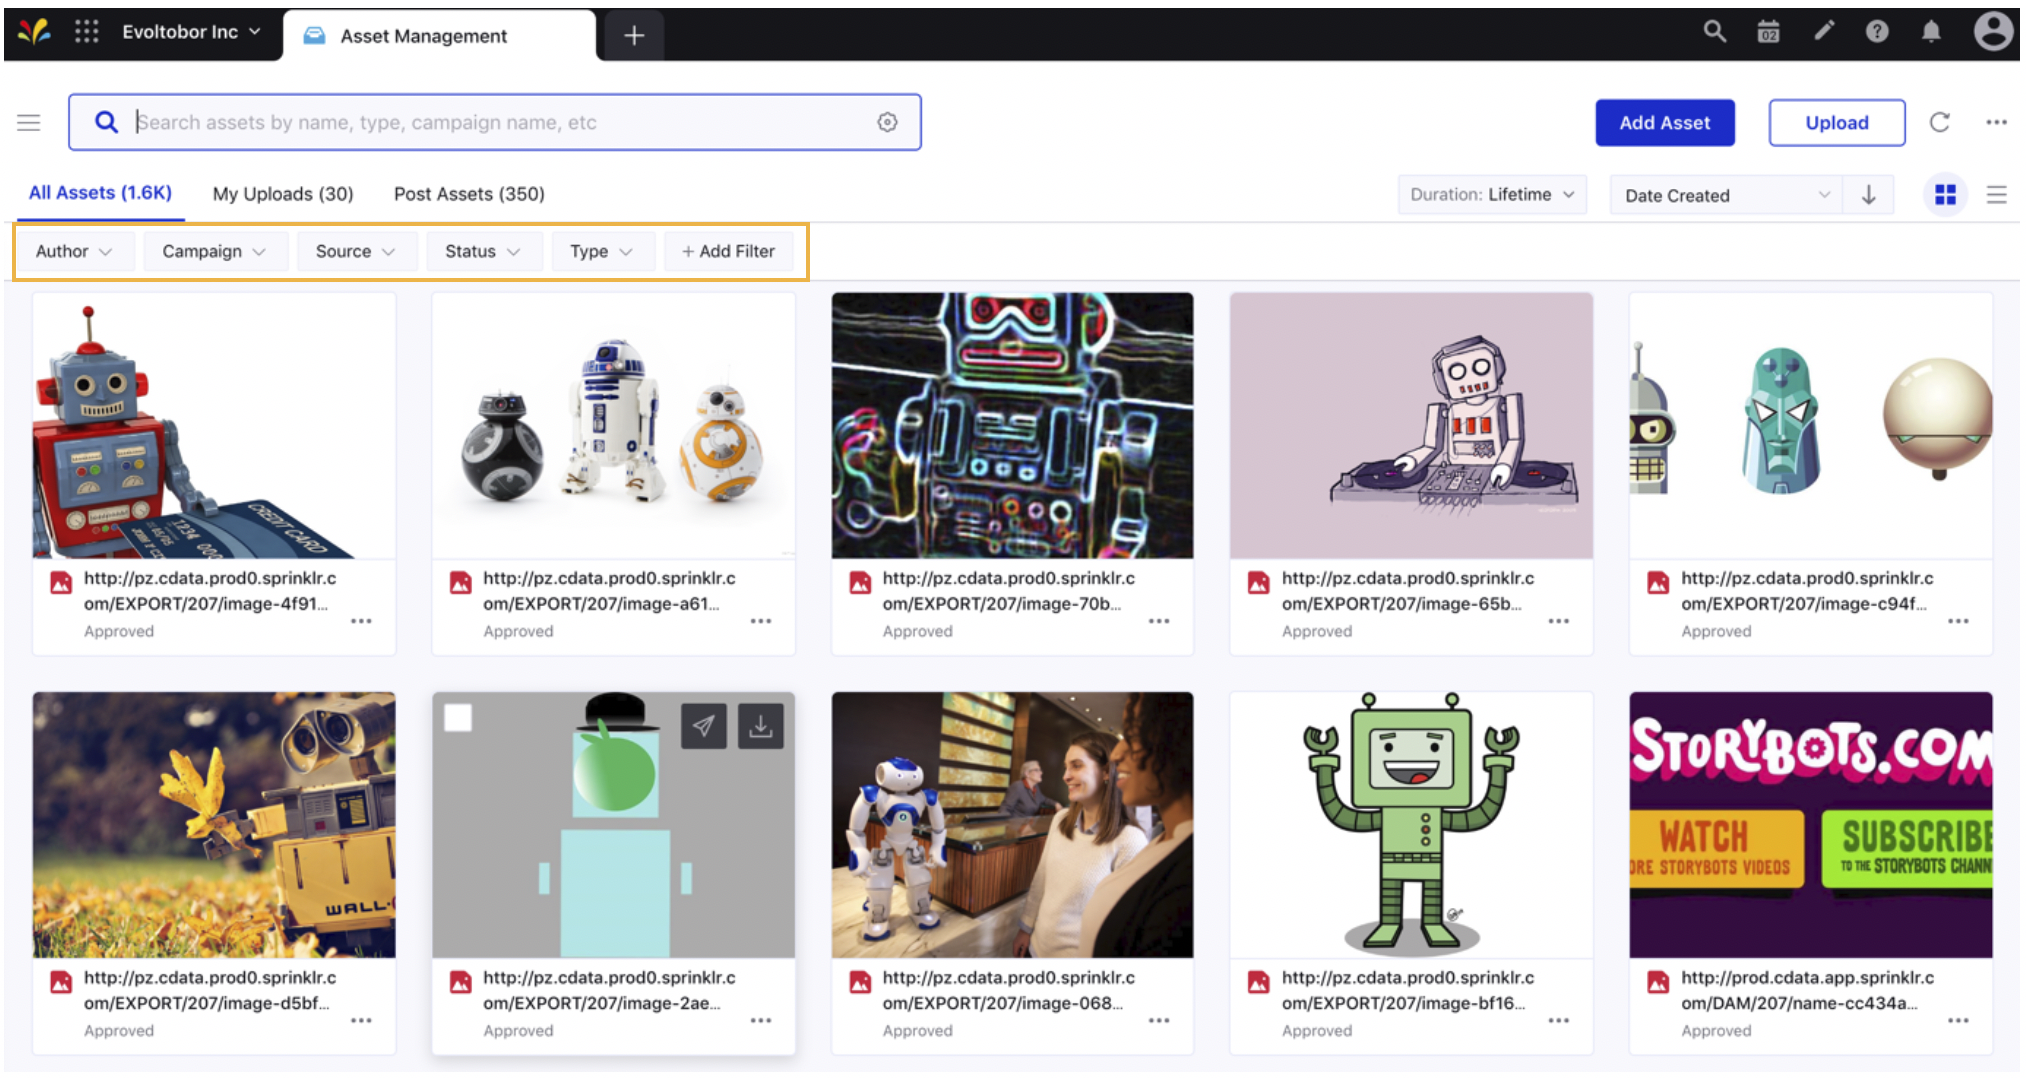The width and height of the screenshot is (2026, 1078).
Task: Open a new tab with plus button
Action: pyautogui.click(x=633, y=36)
